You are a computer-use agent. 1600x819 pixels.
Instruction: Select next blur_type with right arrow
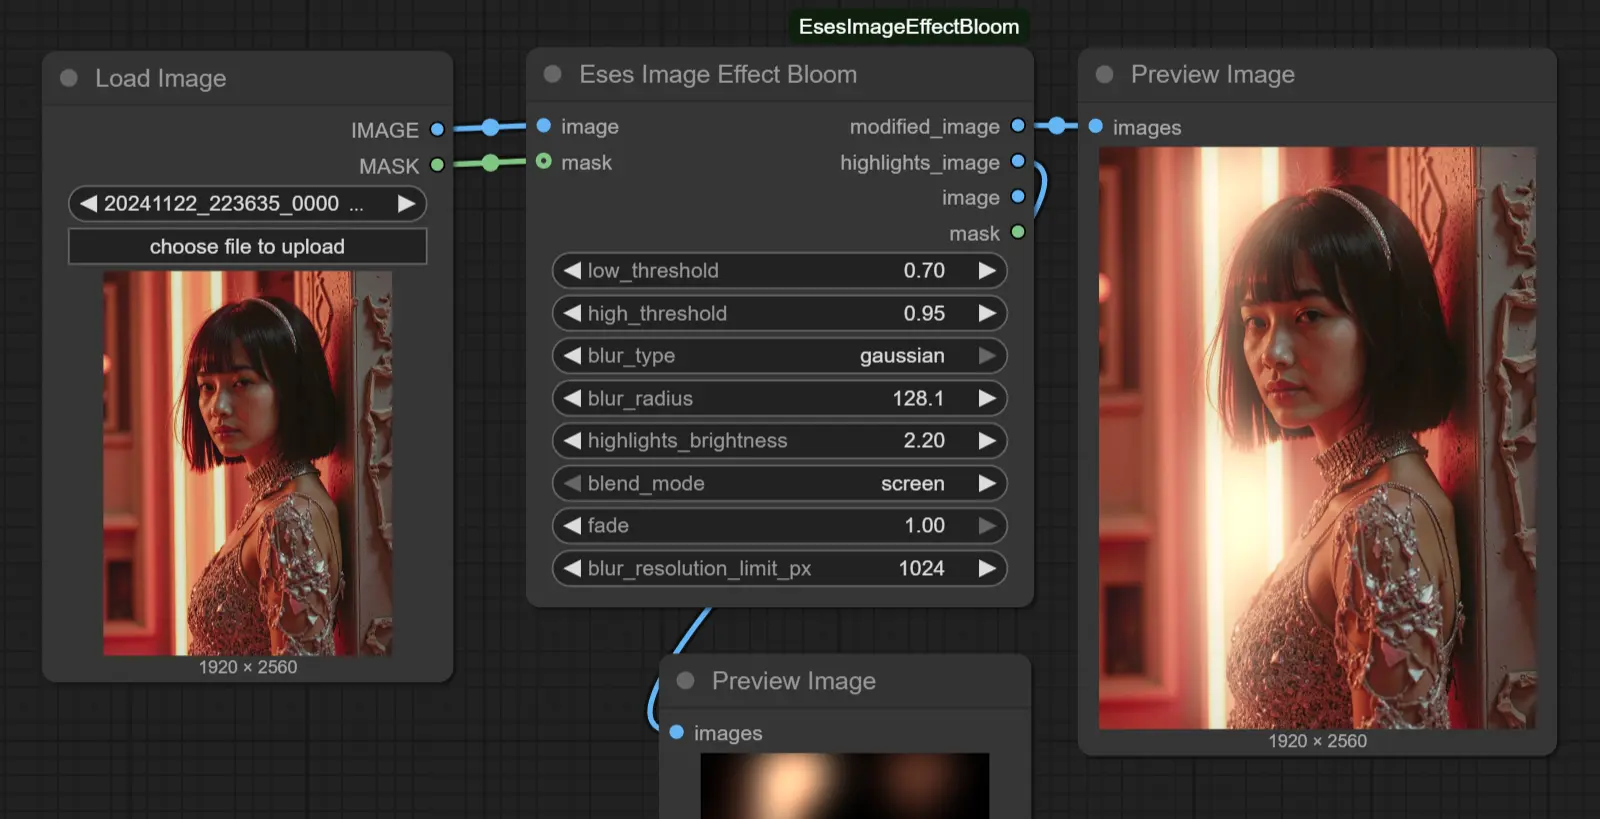987,355
